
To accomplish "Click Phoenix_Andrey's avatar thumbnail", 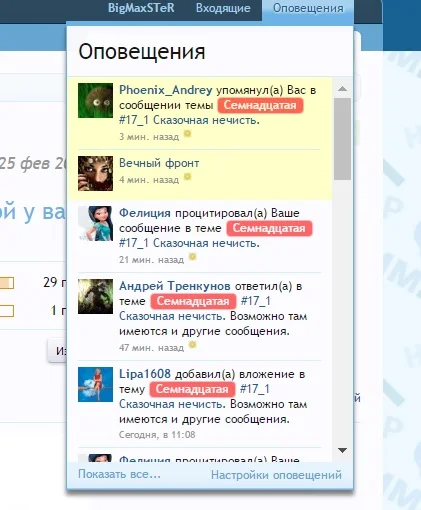I will click(x=95, y=100).
